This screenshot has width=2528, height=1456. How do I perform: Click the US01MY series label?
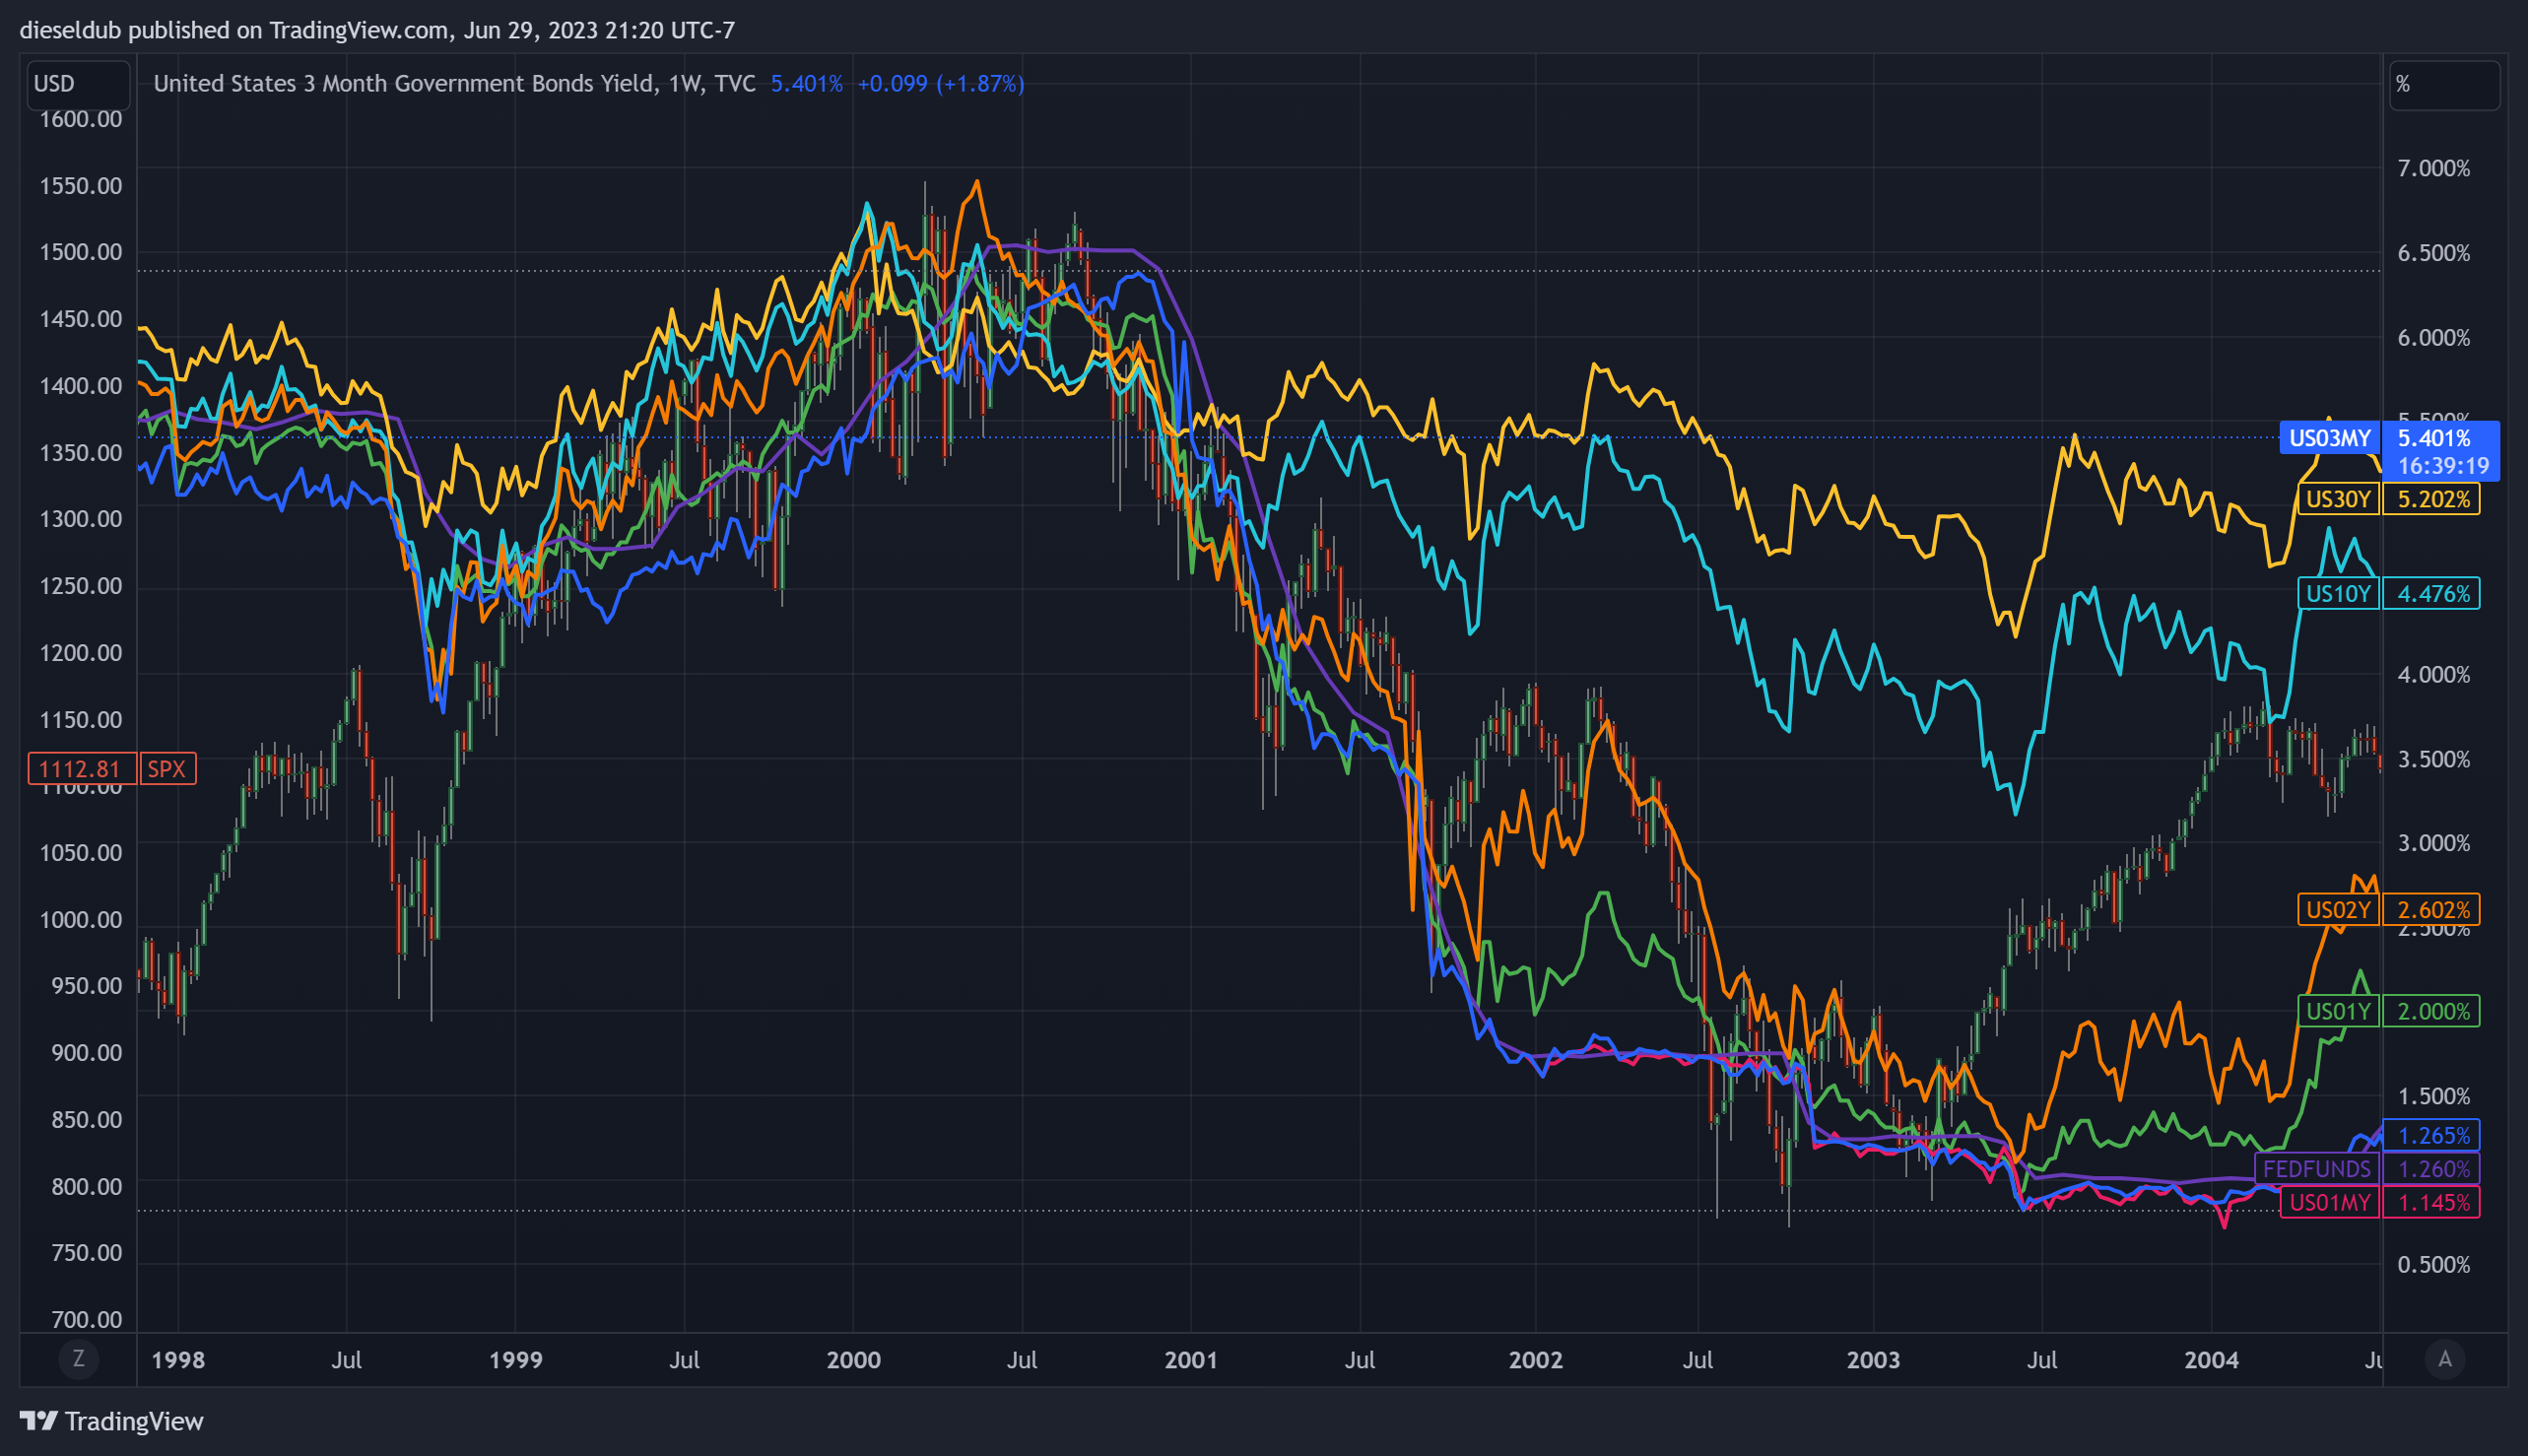tap(2330, 1202)
